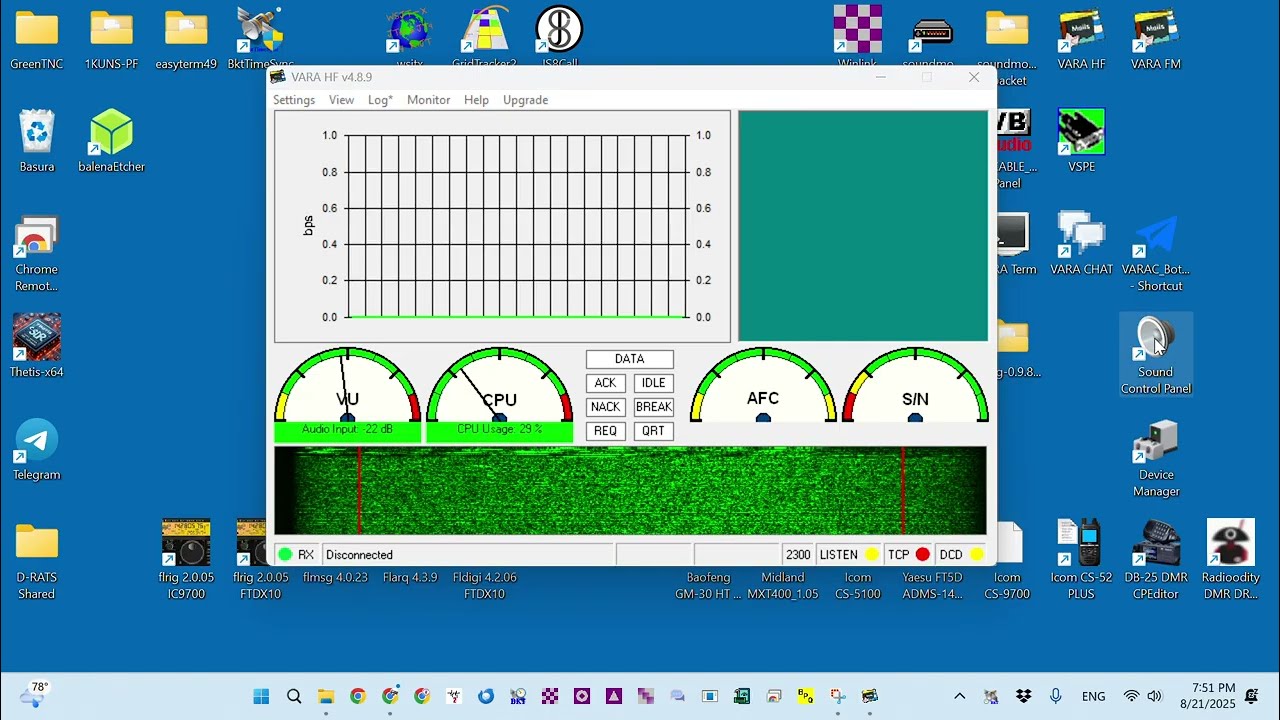Launch the VARA HF desktop shortcut
This screenshot has width=1280, height=720.
[1081, 40]
